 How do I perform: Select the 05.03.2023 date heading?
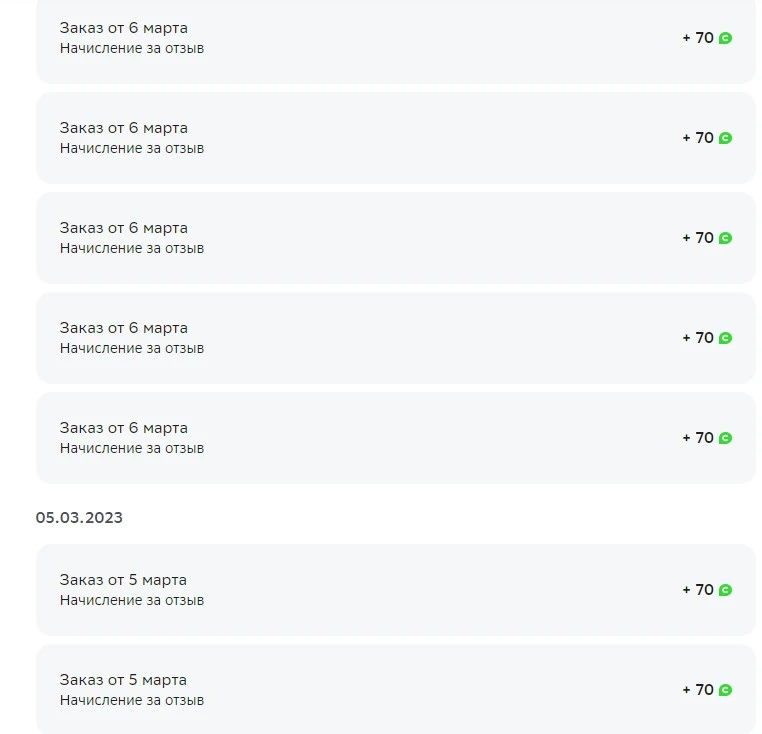pyautogui.click(x=79, y=518)
